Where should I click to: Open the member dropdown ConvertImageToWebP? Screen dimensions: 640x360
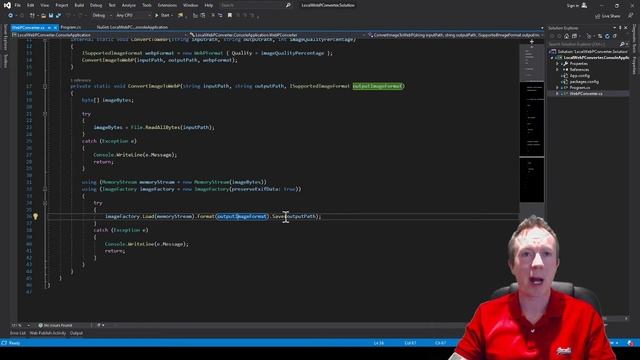[x=456, y=35]
